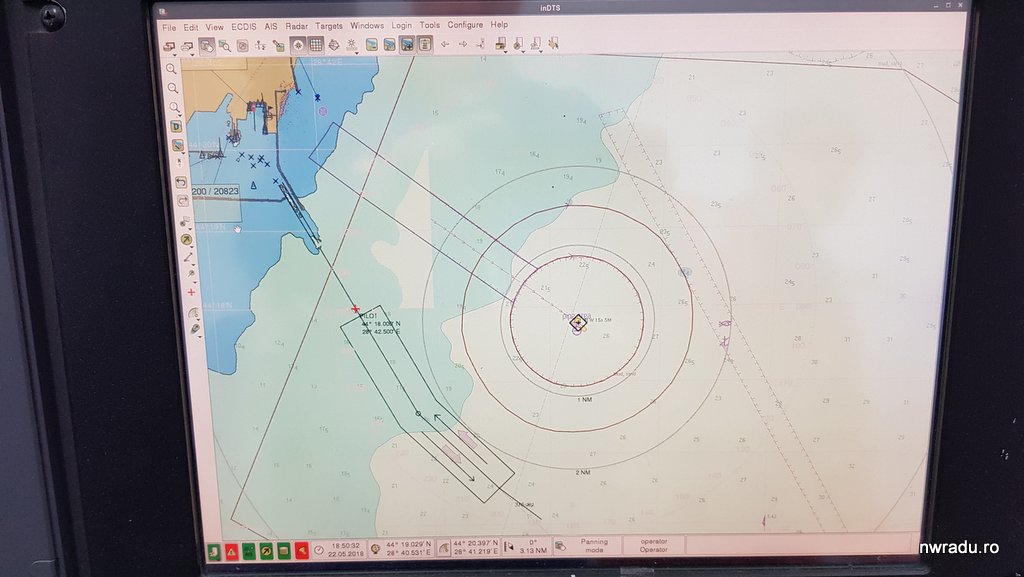Expand the arrow under the second stacked-windows icon
The image size is (1024, 577).
(191, 54)
